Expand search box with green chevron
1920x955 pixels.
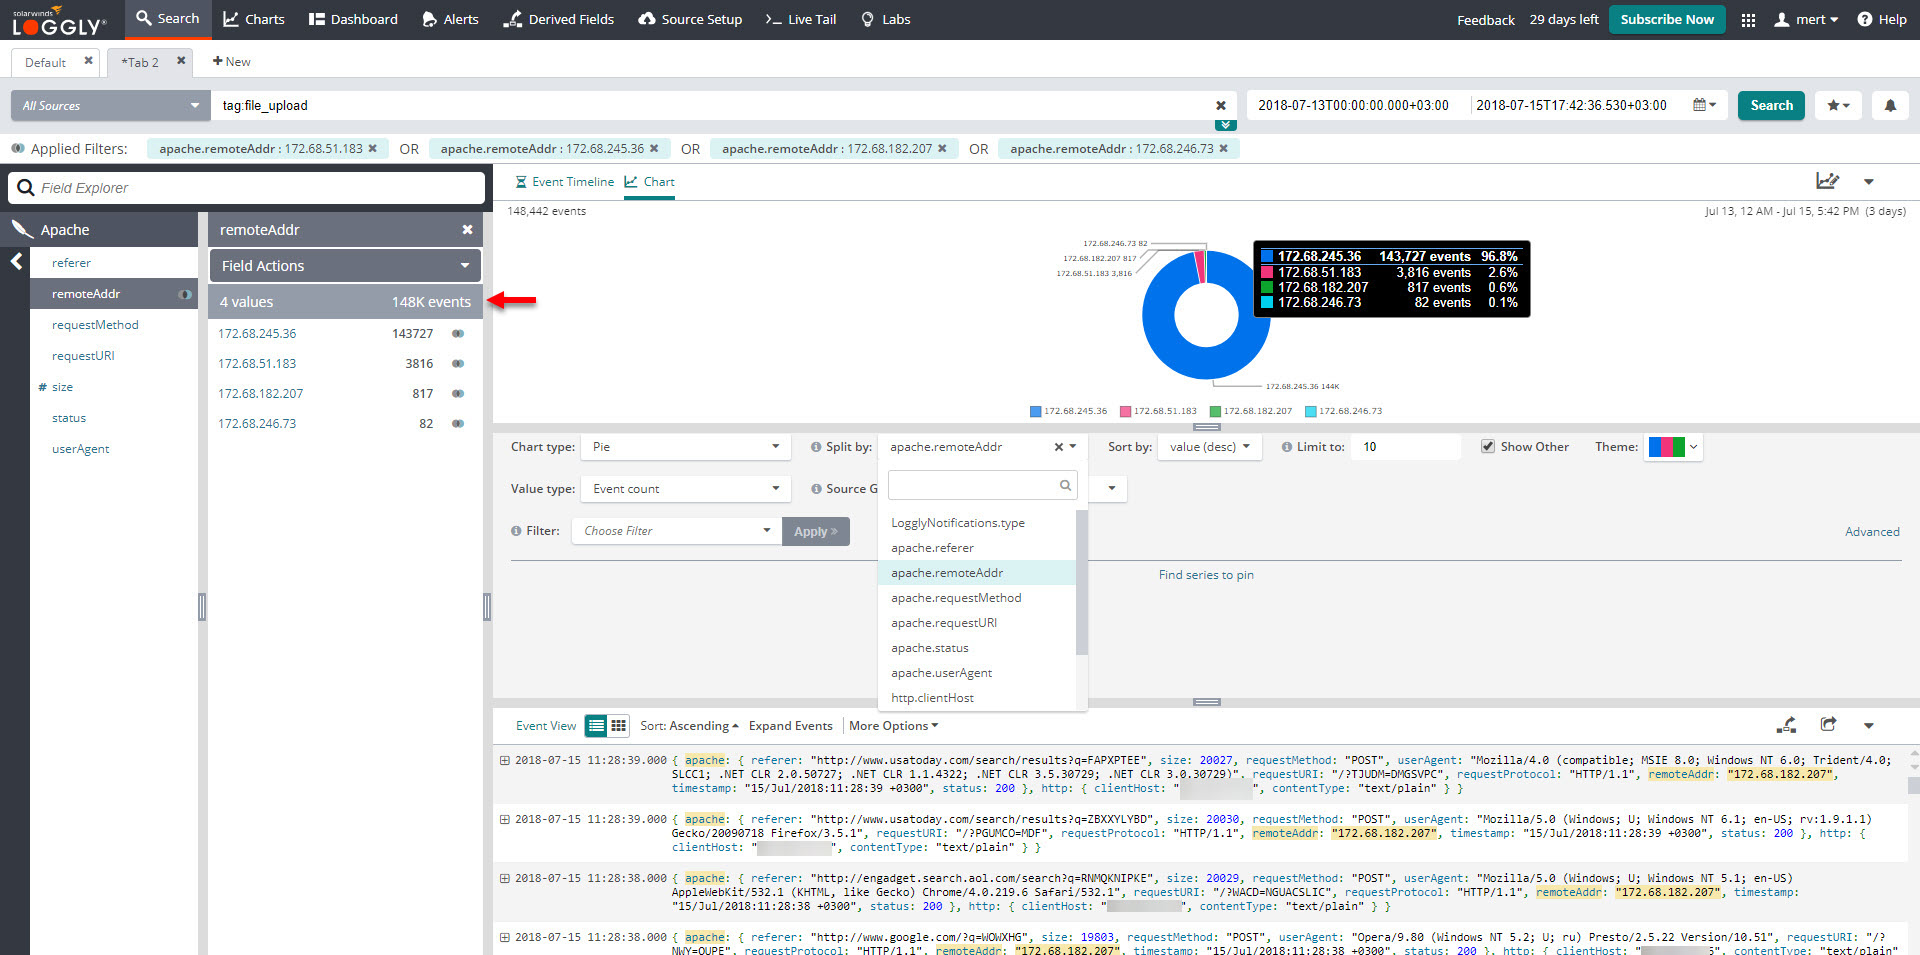[x=1225, y=125]
